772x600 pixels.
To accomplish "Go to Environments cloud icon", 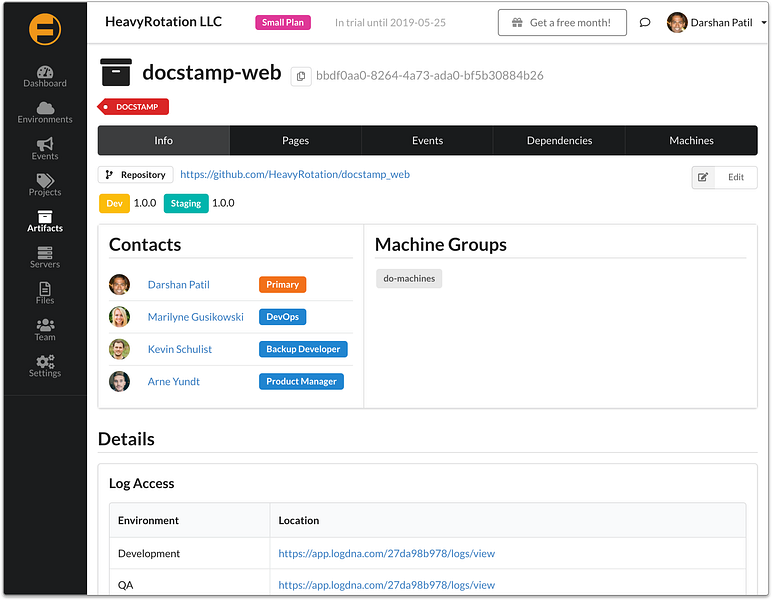I will point(45,107).
